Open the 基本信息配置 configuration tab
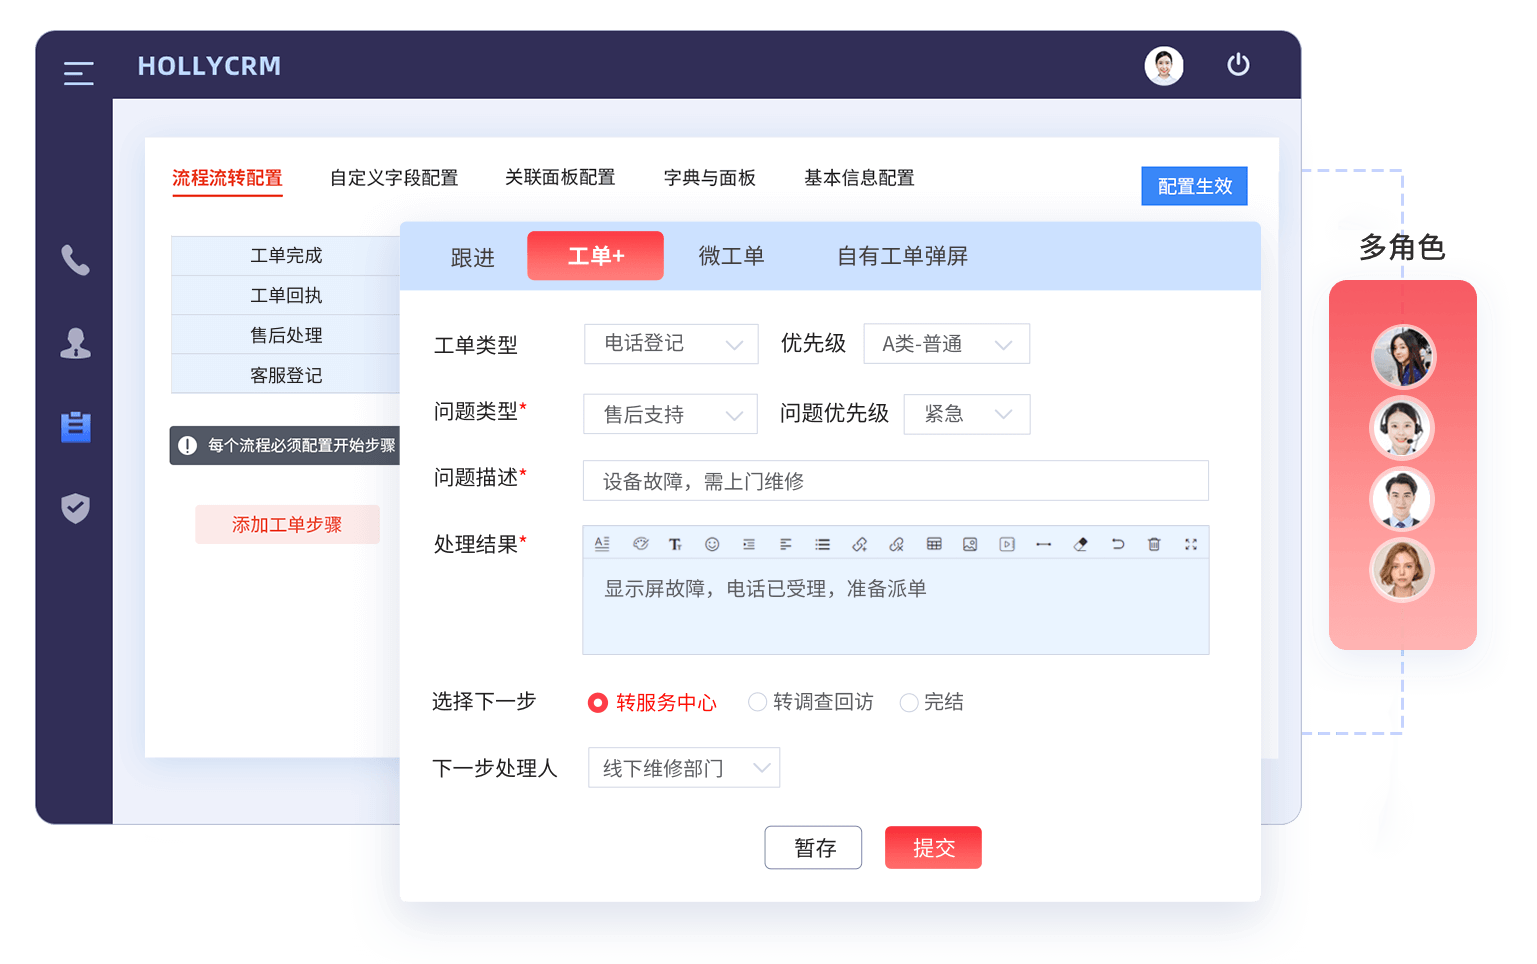1537x964 pixels. (859, 177)
